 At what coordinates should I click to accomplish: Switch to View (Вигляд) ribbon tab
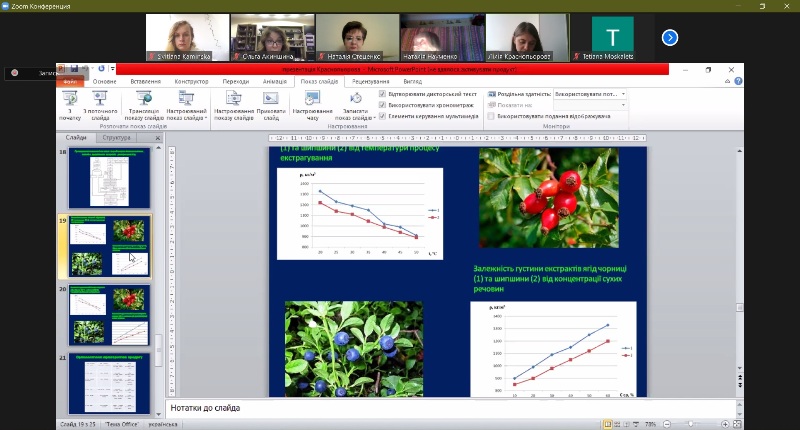pos(412,82)
